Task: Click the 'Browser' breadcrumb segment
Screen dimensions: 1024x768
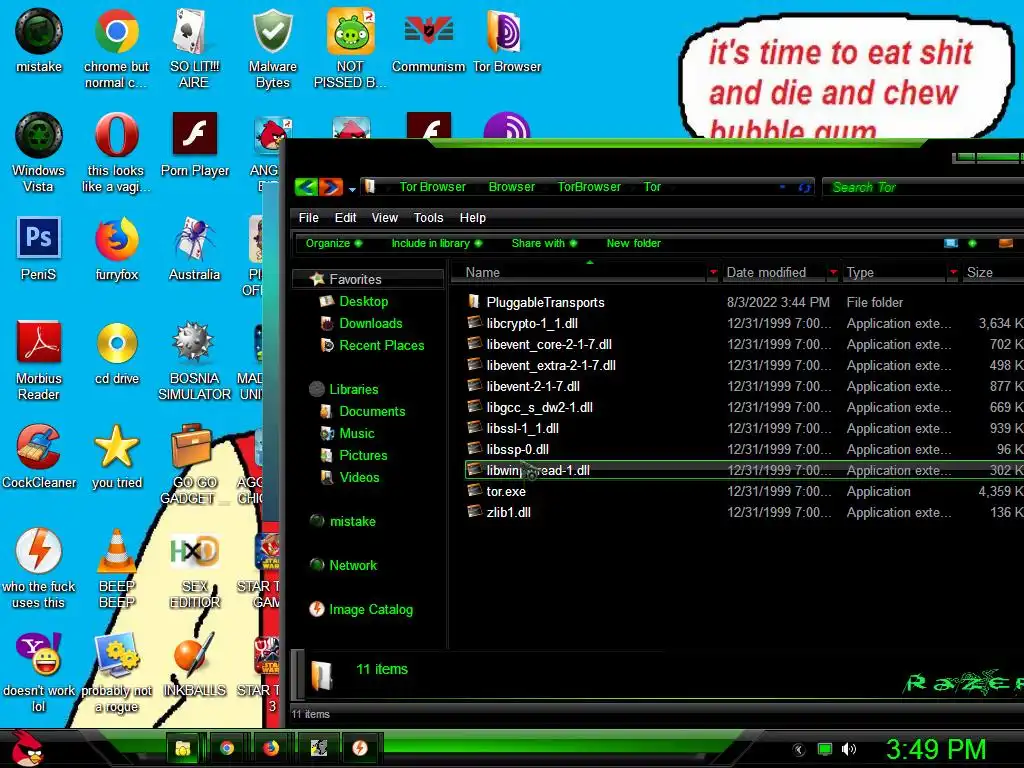Action: pos(511,187)
